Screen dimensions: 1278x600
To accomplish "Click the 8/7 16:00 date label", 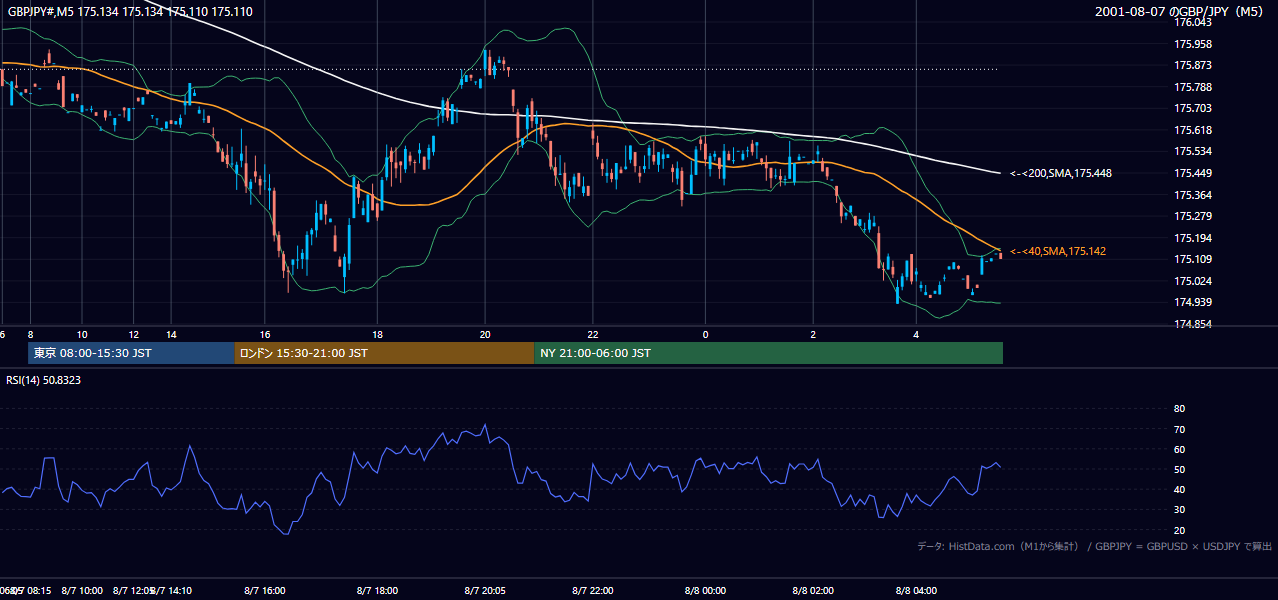I will click(x=265, y=591).
